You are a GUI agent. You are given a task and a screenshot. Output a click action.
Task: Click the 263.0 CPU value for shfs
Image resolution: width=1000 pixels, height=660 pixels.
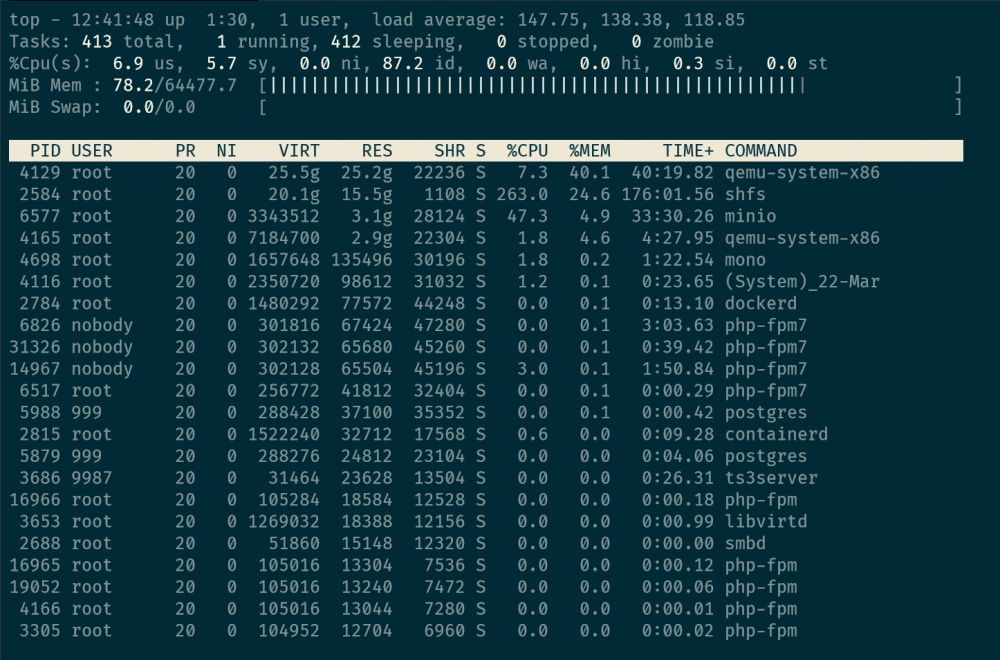tap(522, 194)
